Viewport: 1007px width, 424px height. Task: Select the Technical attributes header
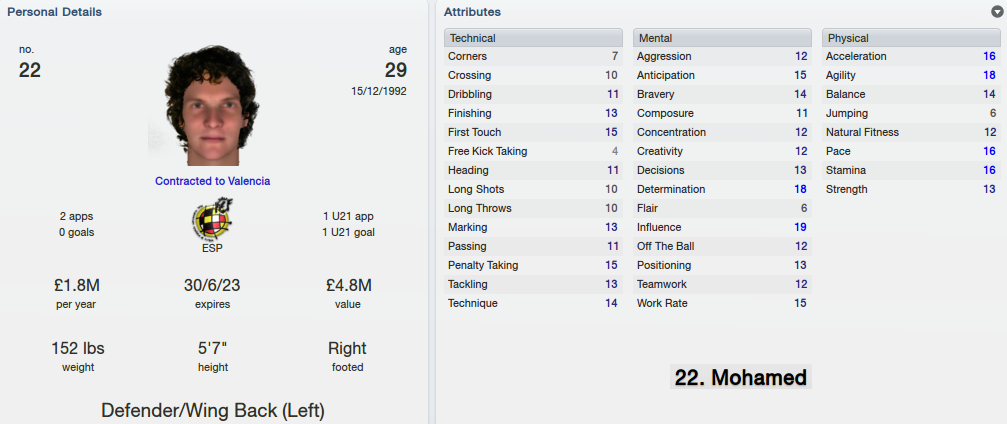tap(533, 38)
